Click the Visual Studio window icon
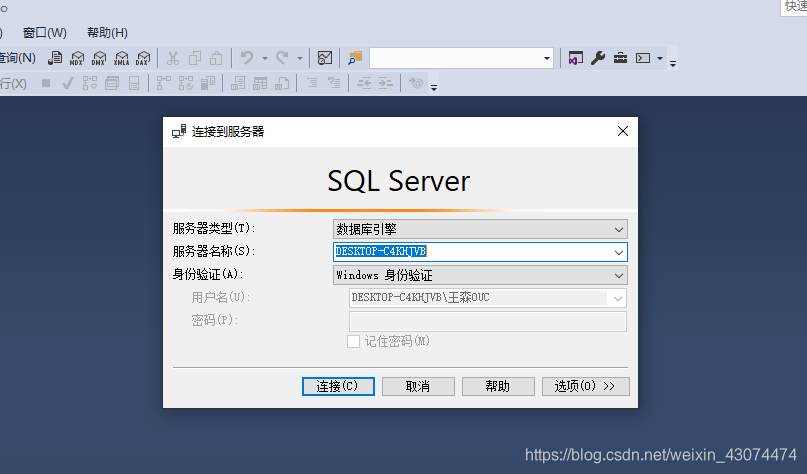Image resolution: width=807 pixels, height=474 pixels. tap(575, 58)
